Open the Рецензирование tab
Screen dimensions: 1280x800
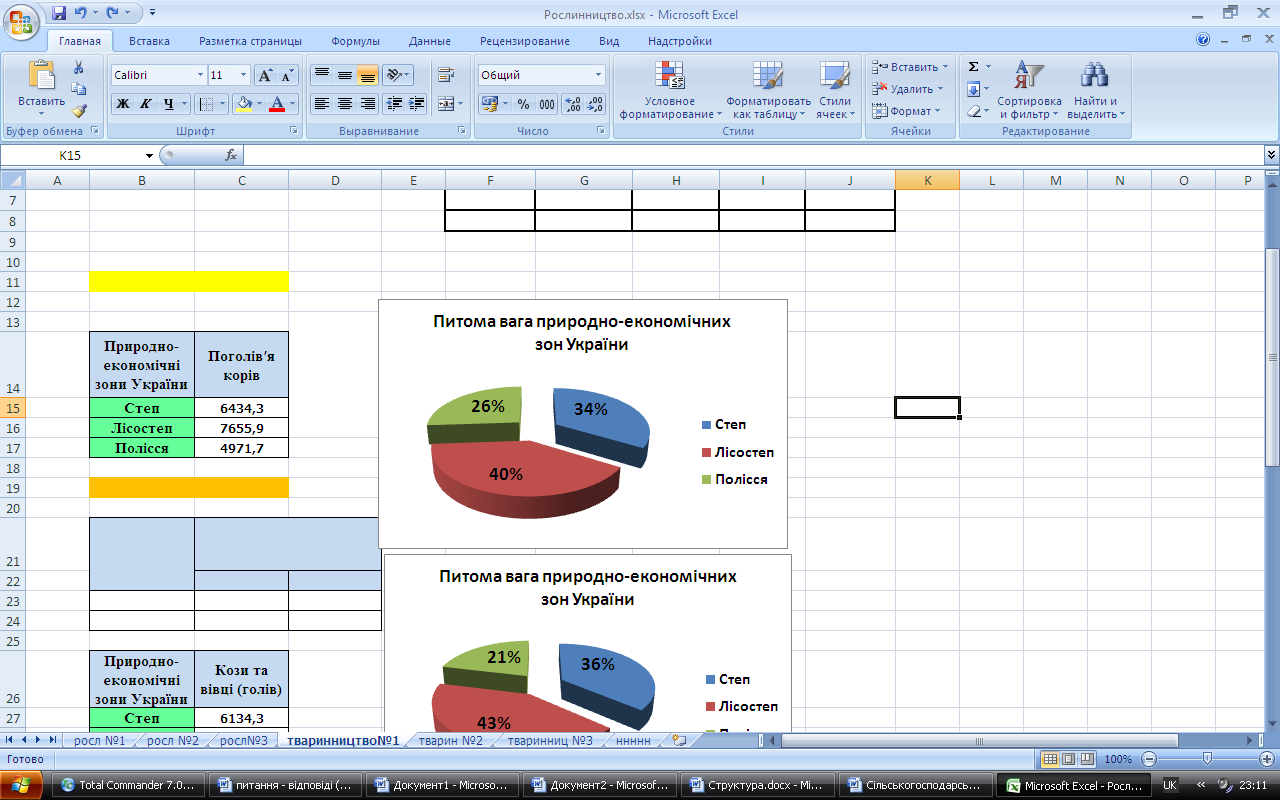point(525,41)
